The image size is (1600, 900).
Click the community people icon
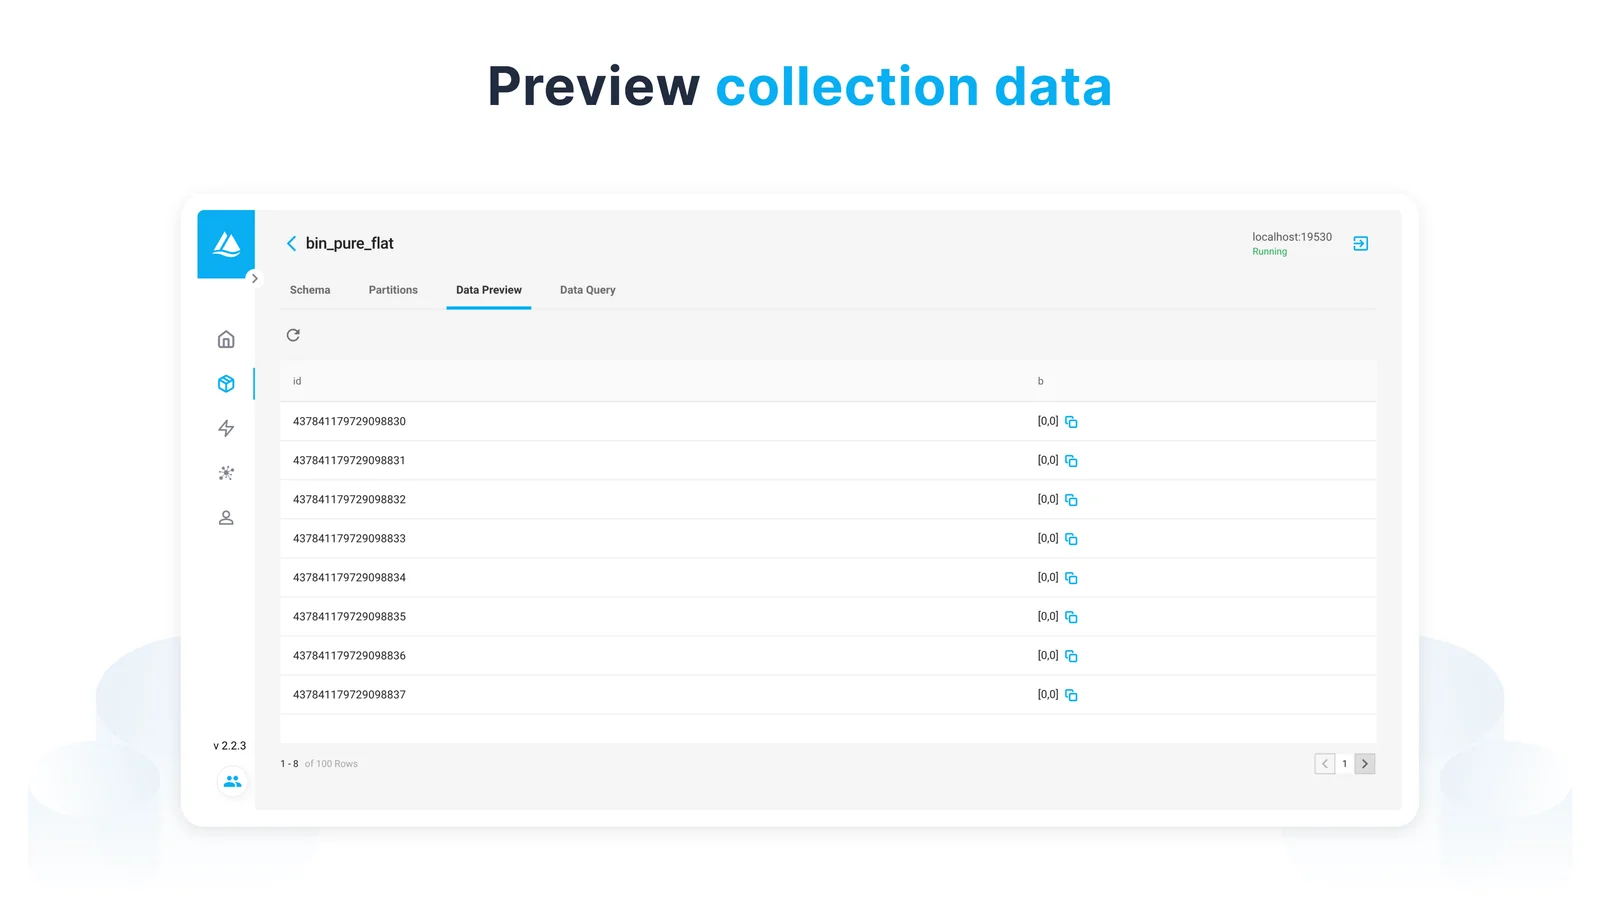tap(232, 782)
